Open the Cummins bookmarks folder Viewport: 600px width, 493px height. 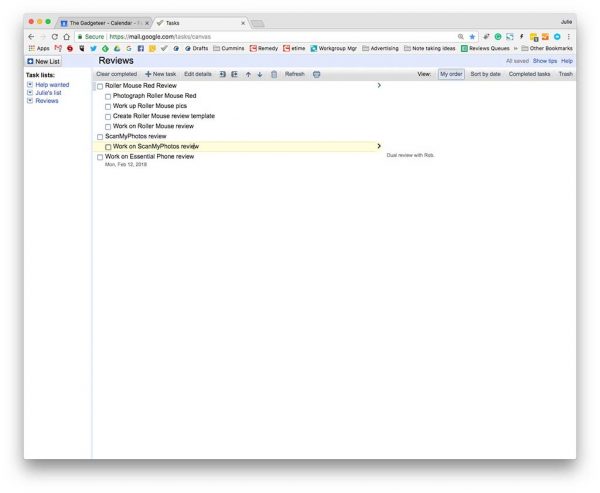(x=228, y=48)
